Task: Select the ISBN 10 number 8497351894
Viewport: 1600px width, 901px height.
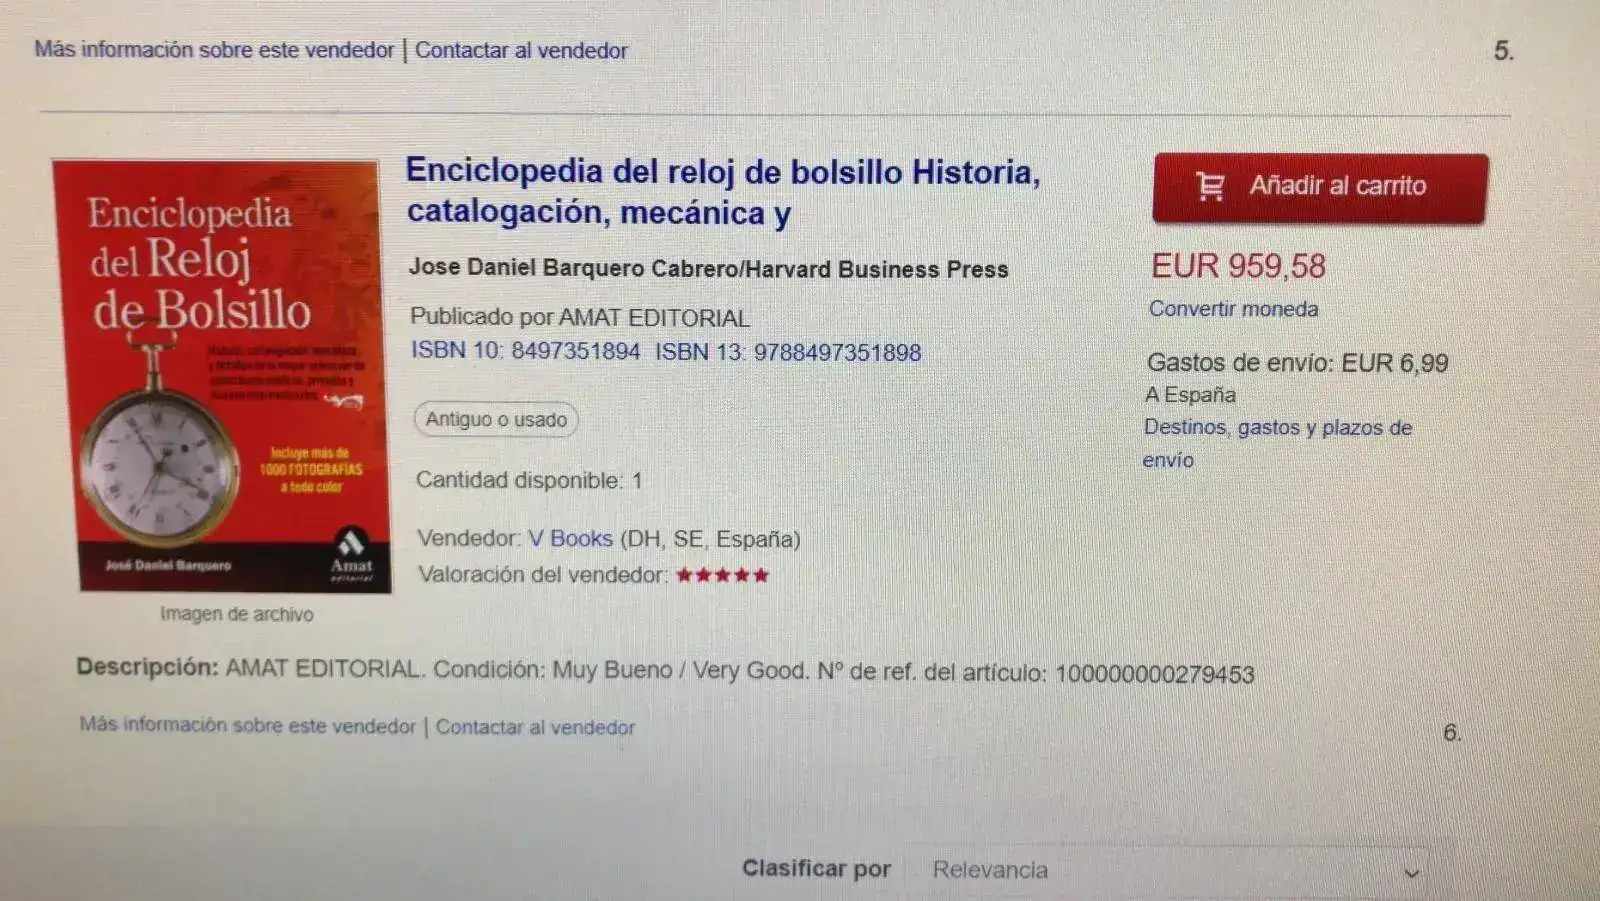Action: 575,351
